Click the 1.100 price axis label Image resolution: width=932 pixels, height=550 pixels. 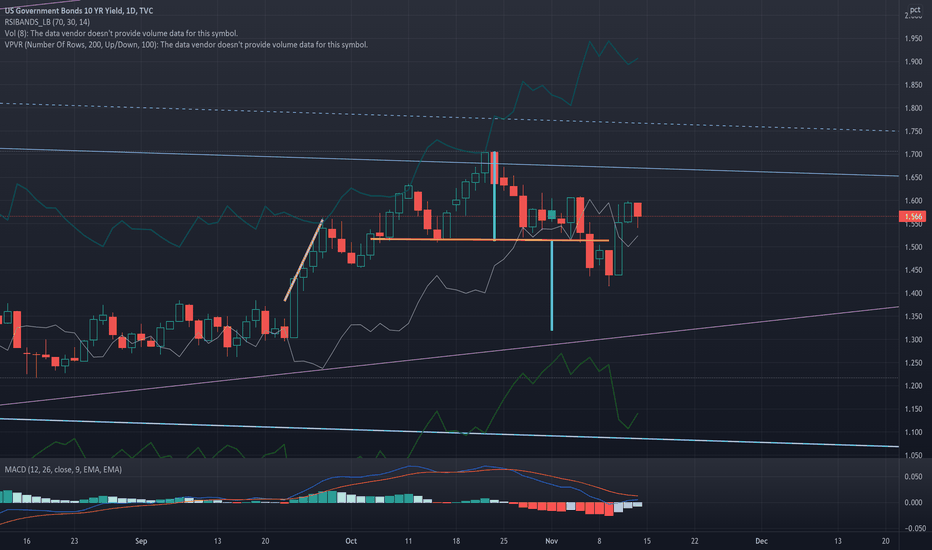[x=914, y=433]
